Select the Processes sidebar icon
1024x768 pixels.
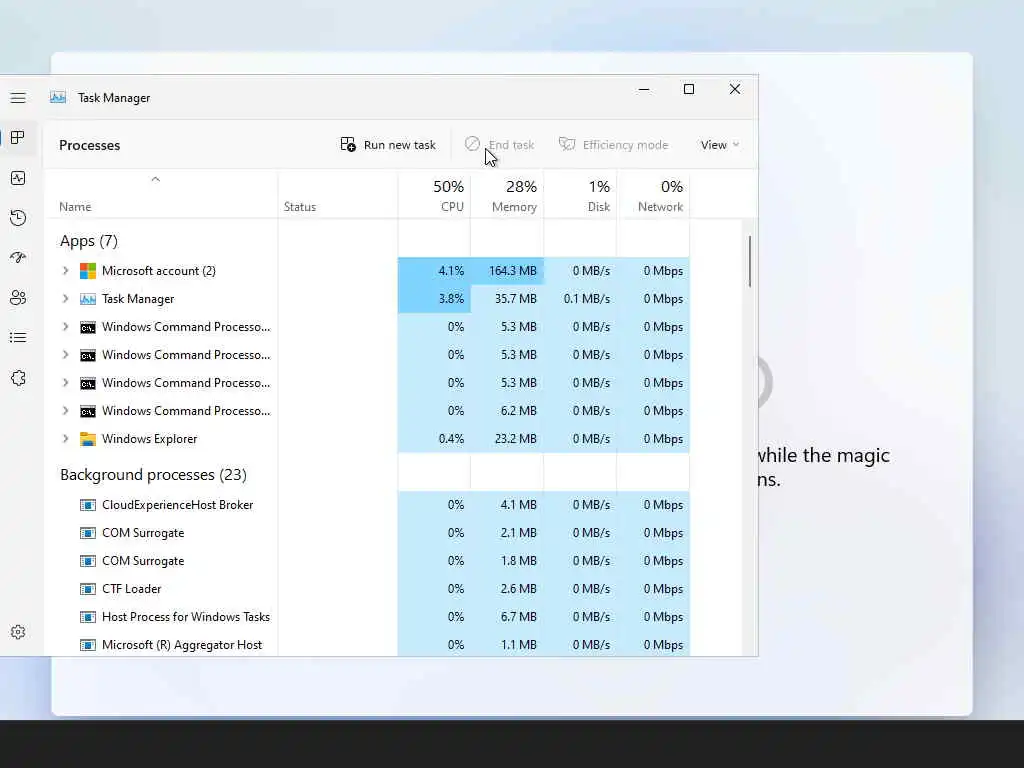[18, 138]
